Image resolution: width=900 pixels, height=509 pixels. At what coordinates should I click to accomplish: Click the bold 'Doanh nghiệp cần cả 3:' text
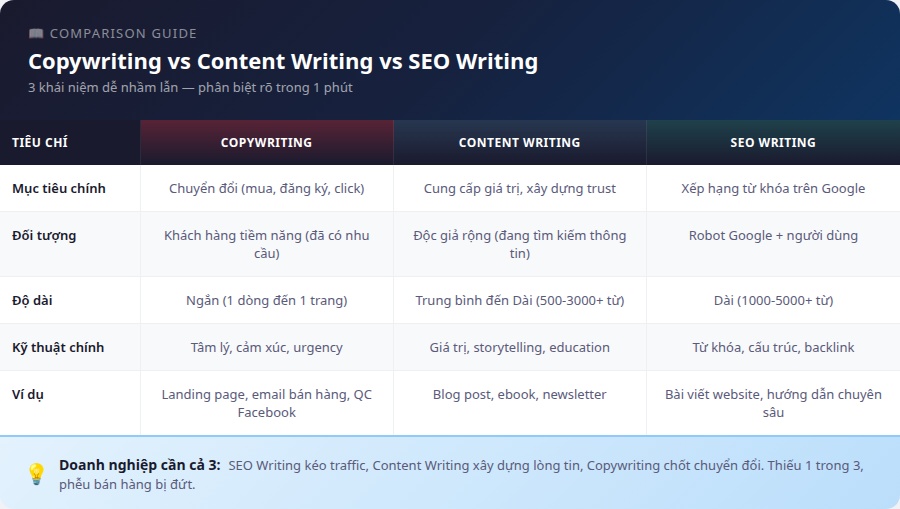click(139, 465)
